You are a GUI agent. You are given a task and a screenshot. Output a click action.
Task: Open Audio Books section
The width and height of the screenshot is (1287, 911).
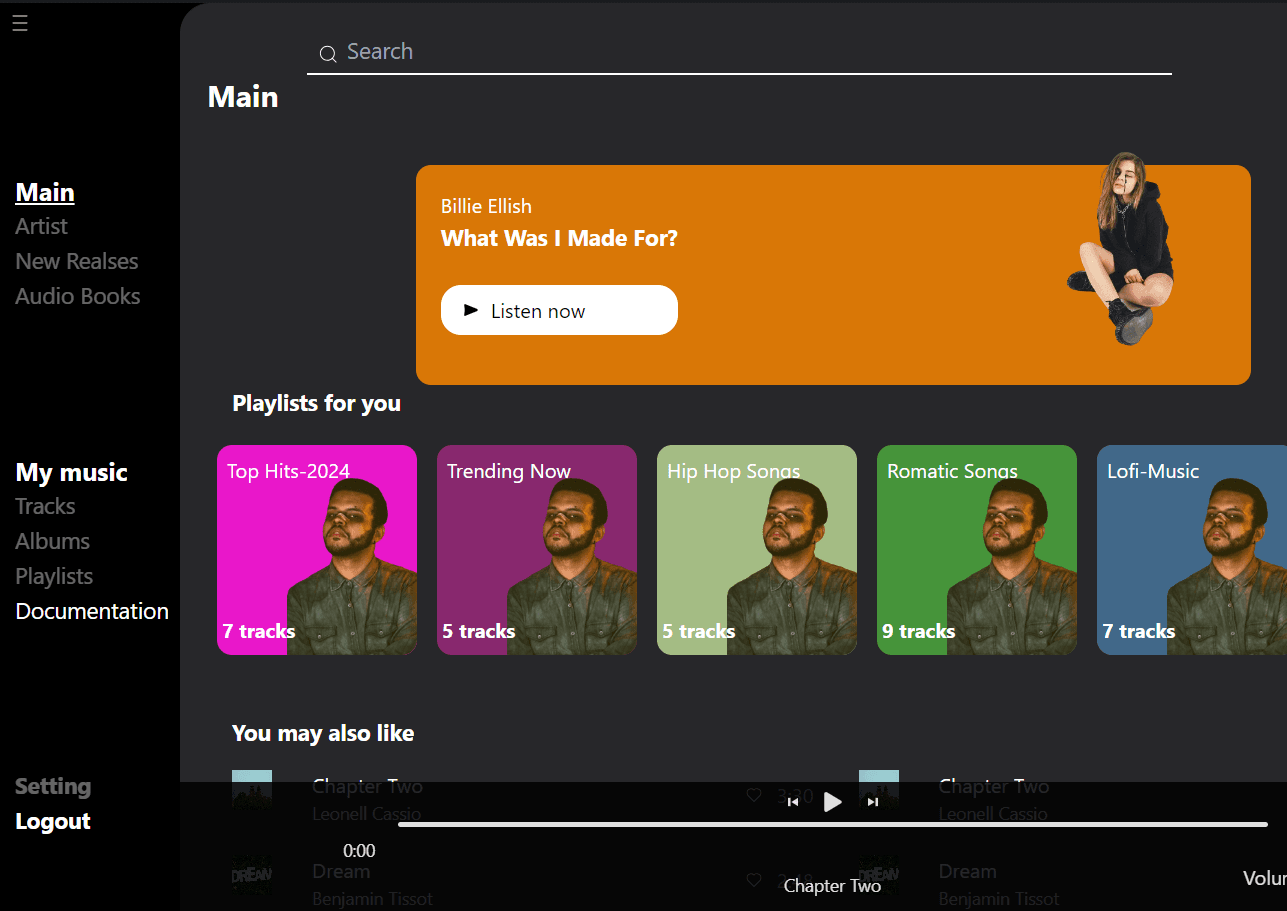point(78,297)
